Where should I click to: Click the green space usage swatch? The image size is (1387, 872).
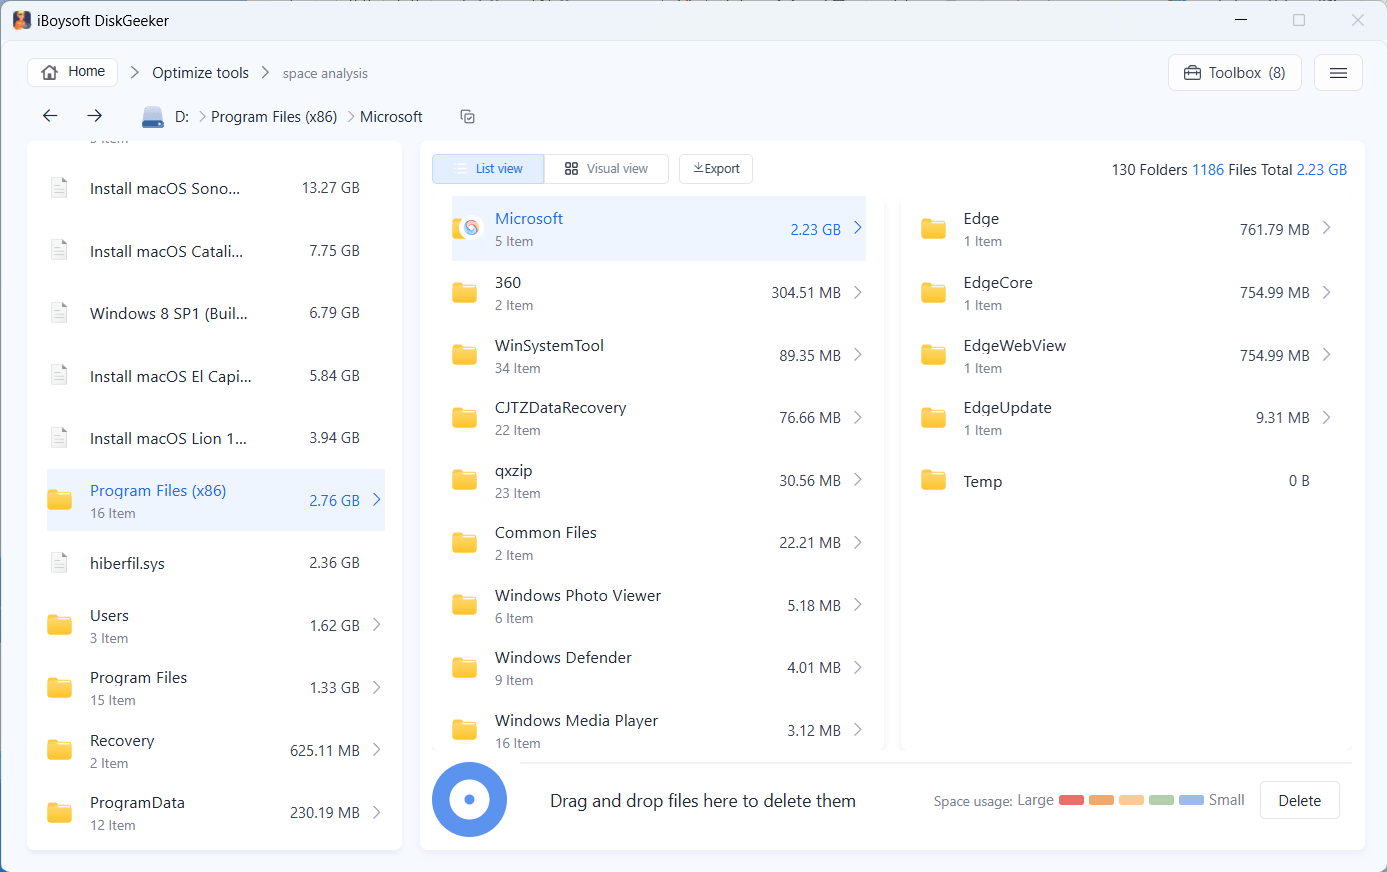click(1161, 800)
